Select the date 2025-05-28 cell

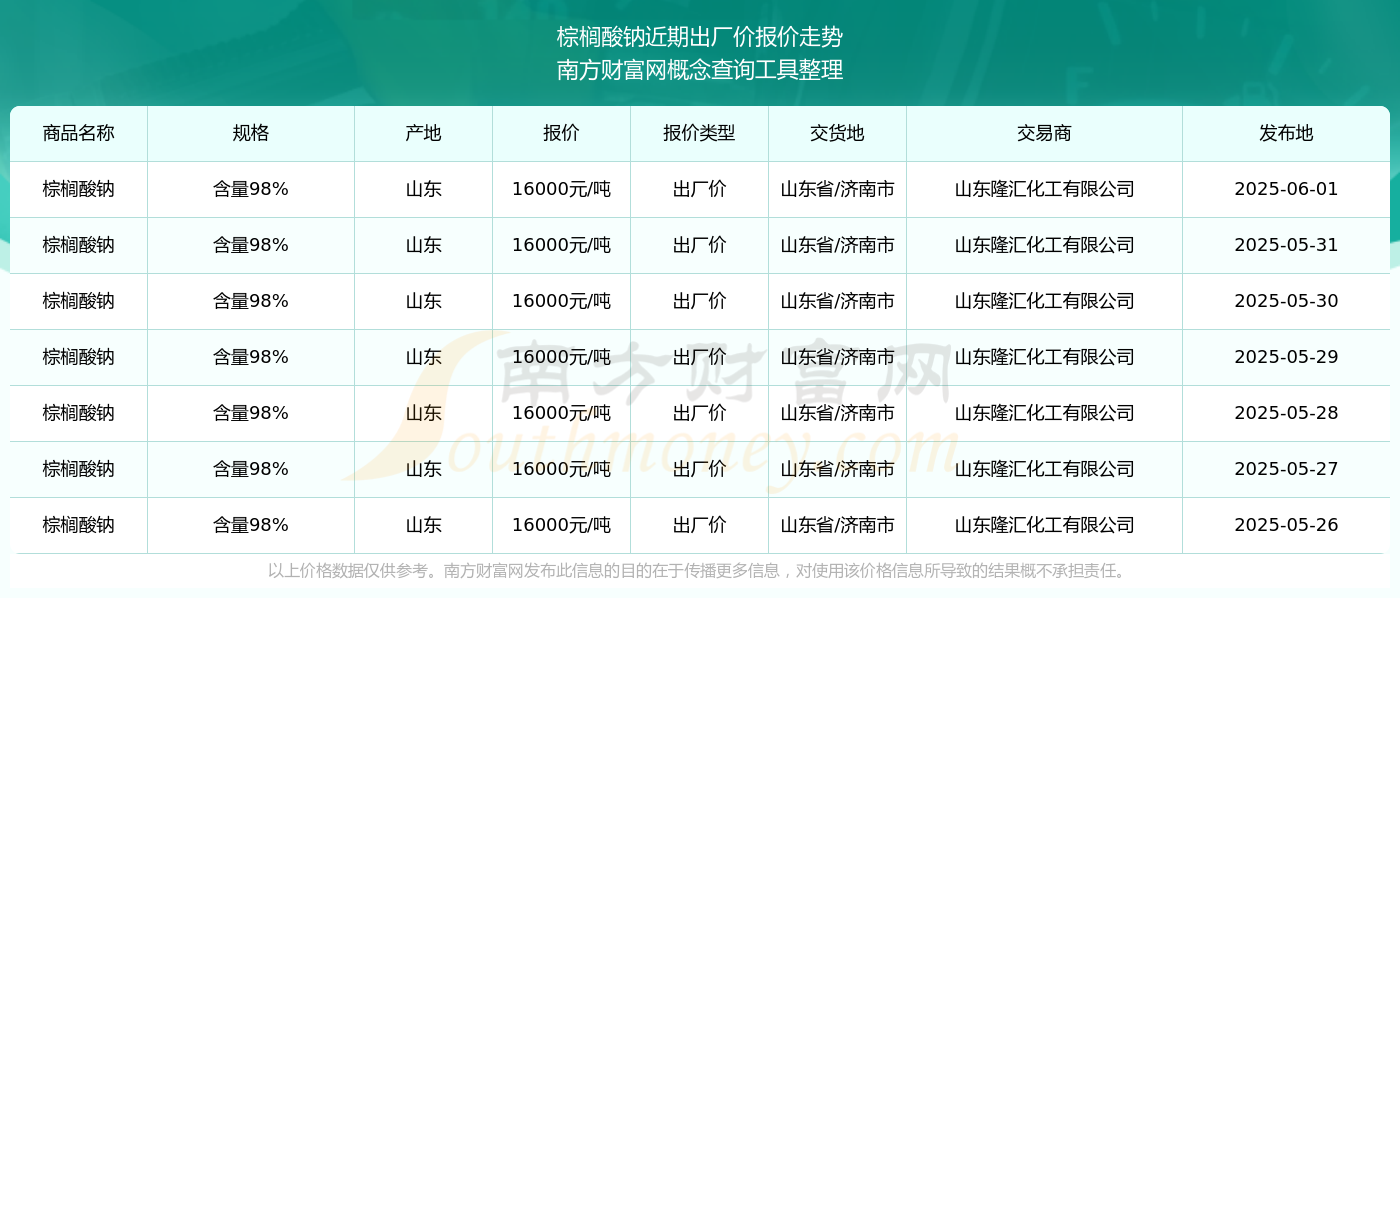point(1286,413)
